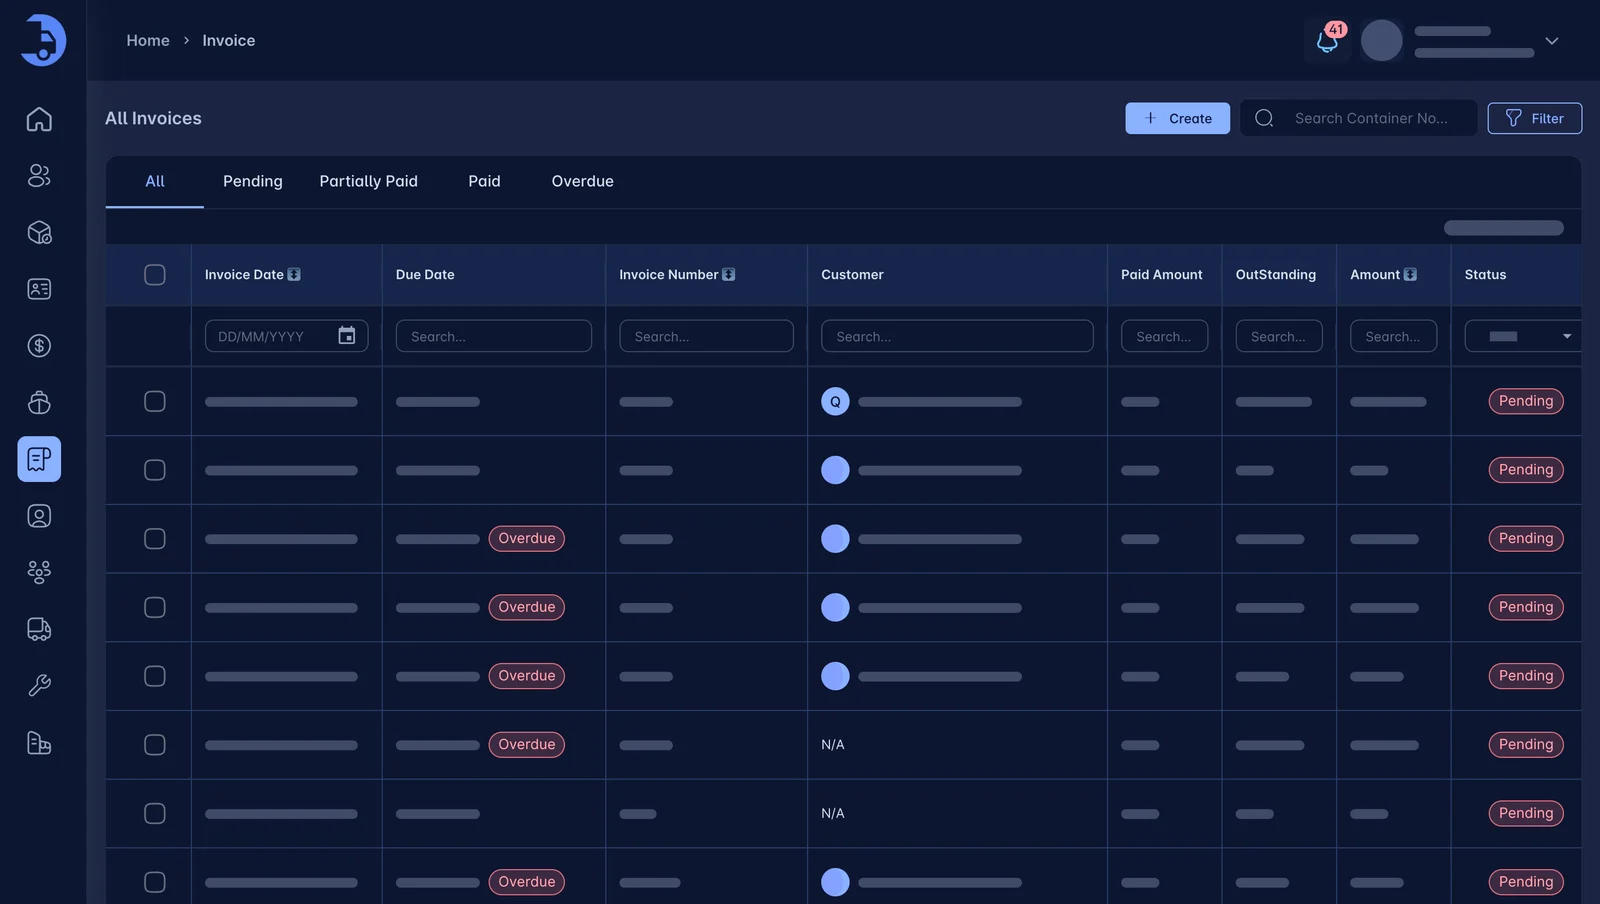Switch to the Pending tab

(253, 181)
